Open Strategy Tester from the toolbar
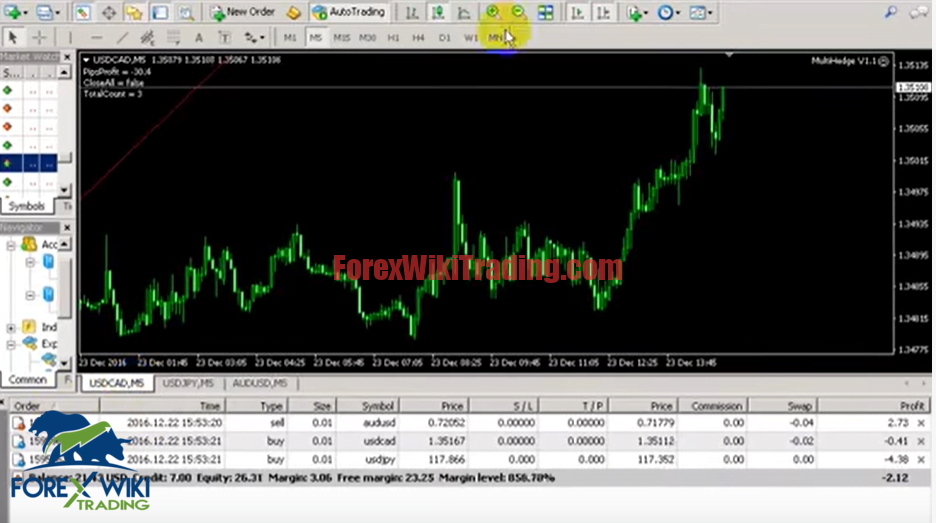This screenshot has height=523, width=936. pyautogui.click(x=186, y=12)
